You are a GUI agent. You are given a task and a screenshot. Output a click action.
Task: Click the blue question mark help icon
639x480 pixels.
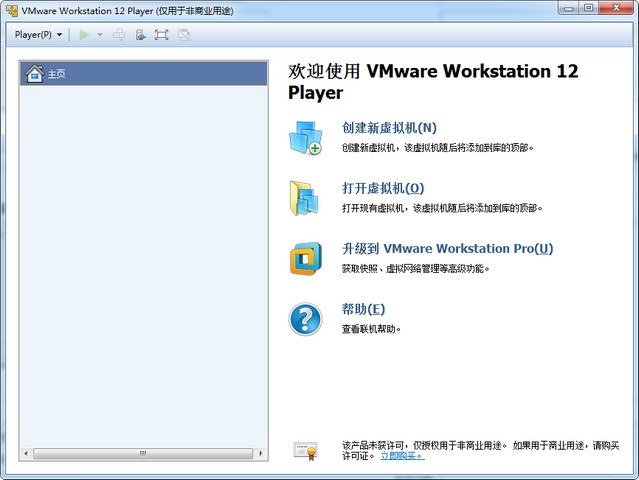[x=305, y=319]
